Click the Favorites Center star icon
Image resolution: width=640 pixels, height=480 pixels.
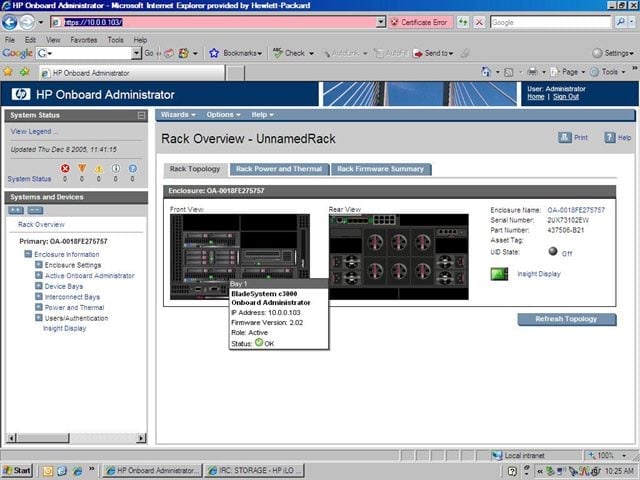8,72
